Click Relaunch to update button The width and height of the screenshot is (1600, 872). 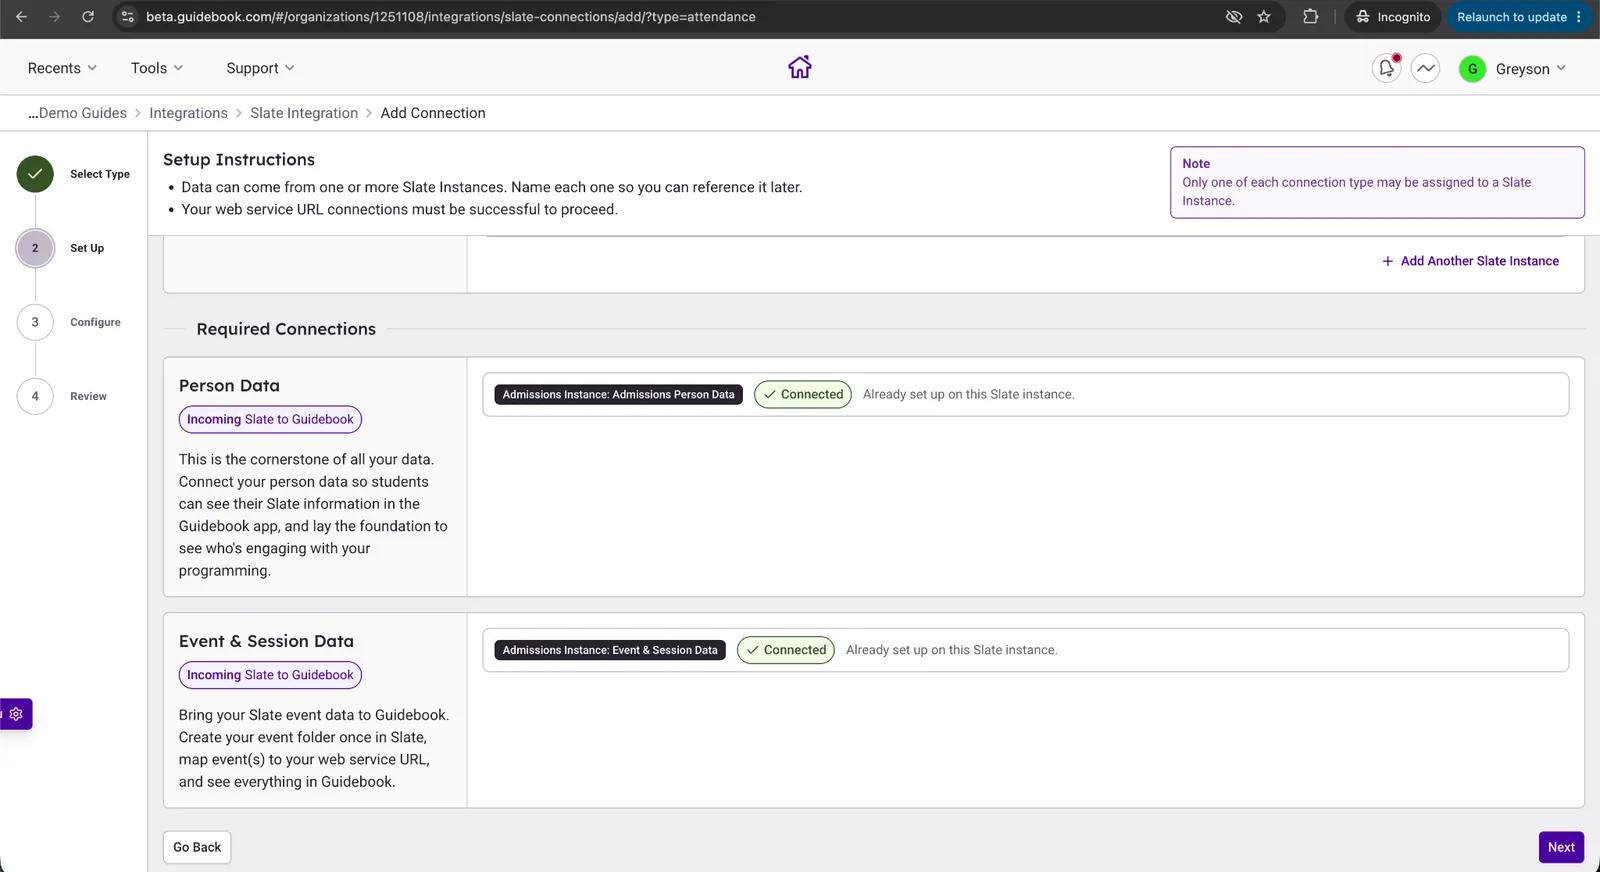coord(1519,17)
